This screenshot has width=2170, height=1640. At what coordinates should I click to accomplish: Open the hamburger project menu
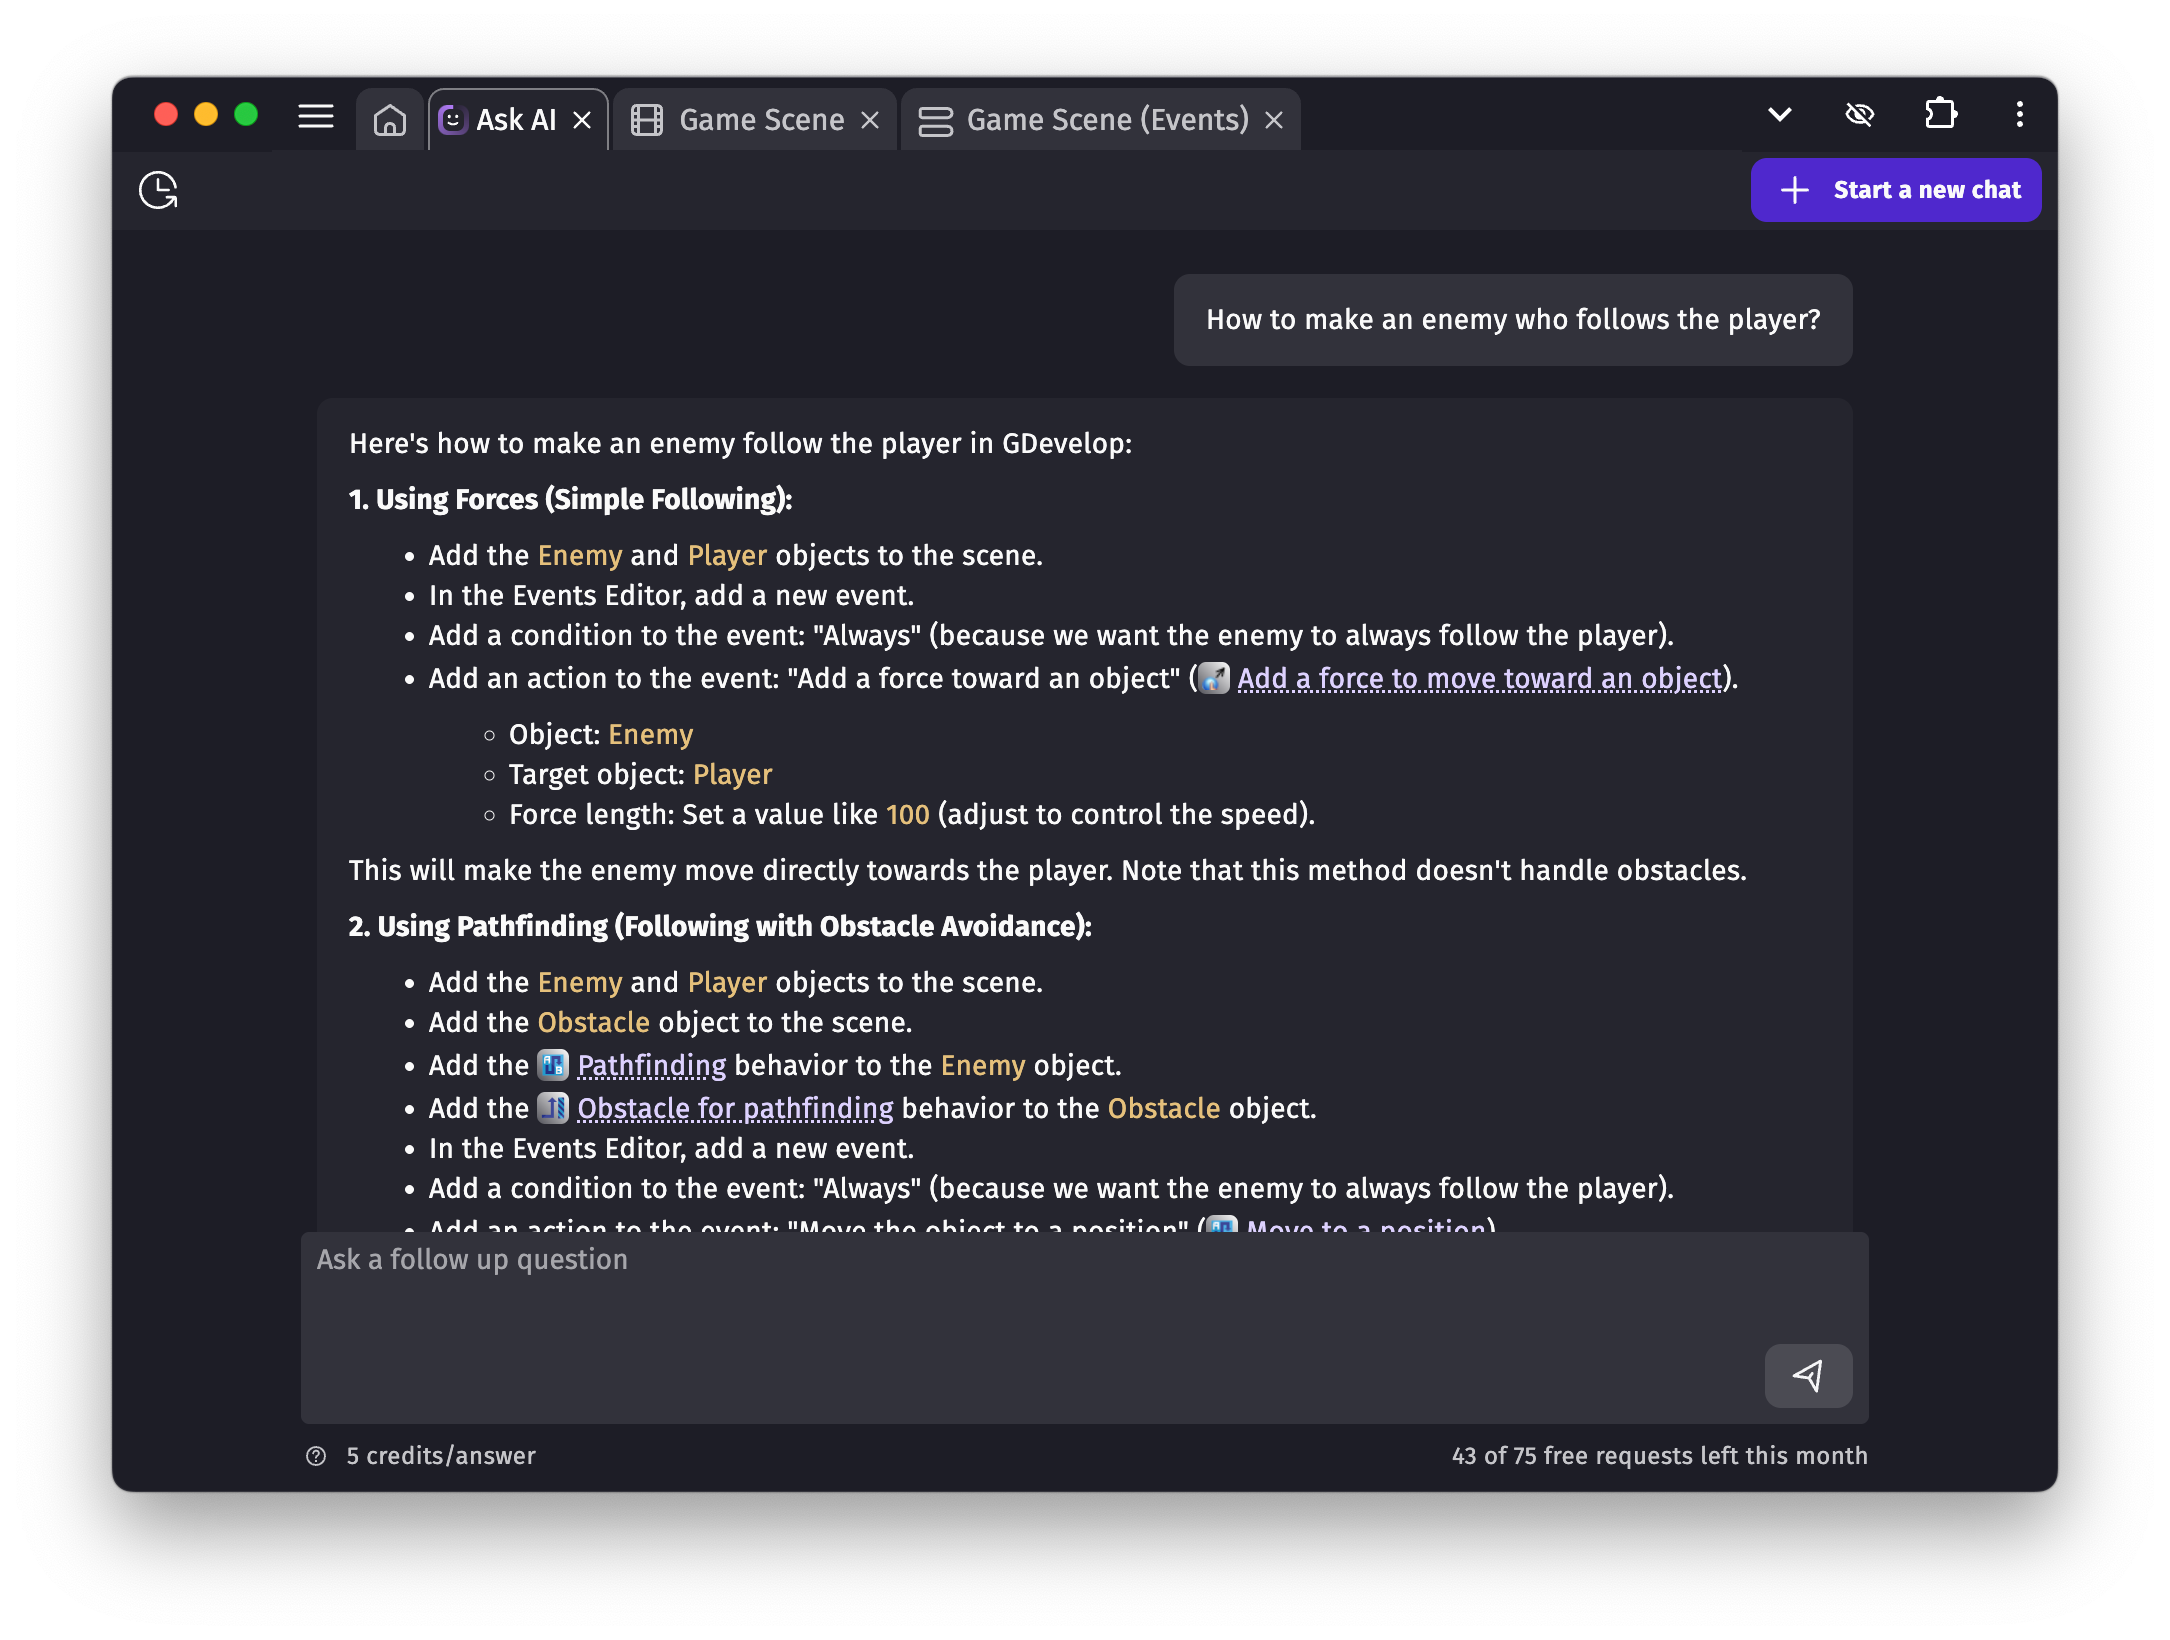(315, 117)
